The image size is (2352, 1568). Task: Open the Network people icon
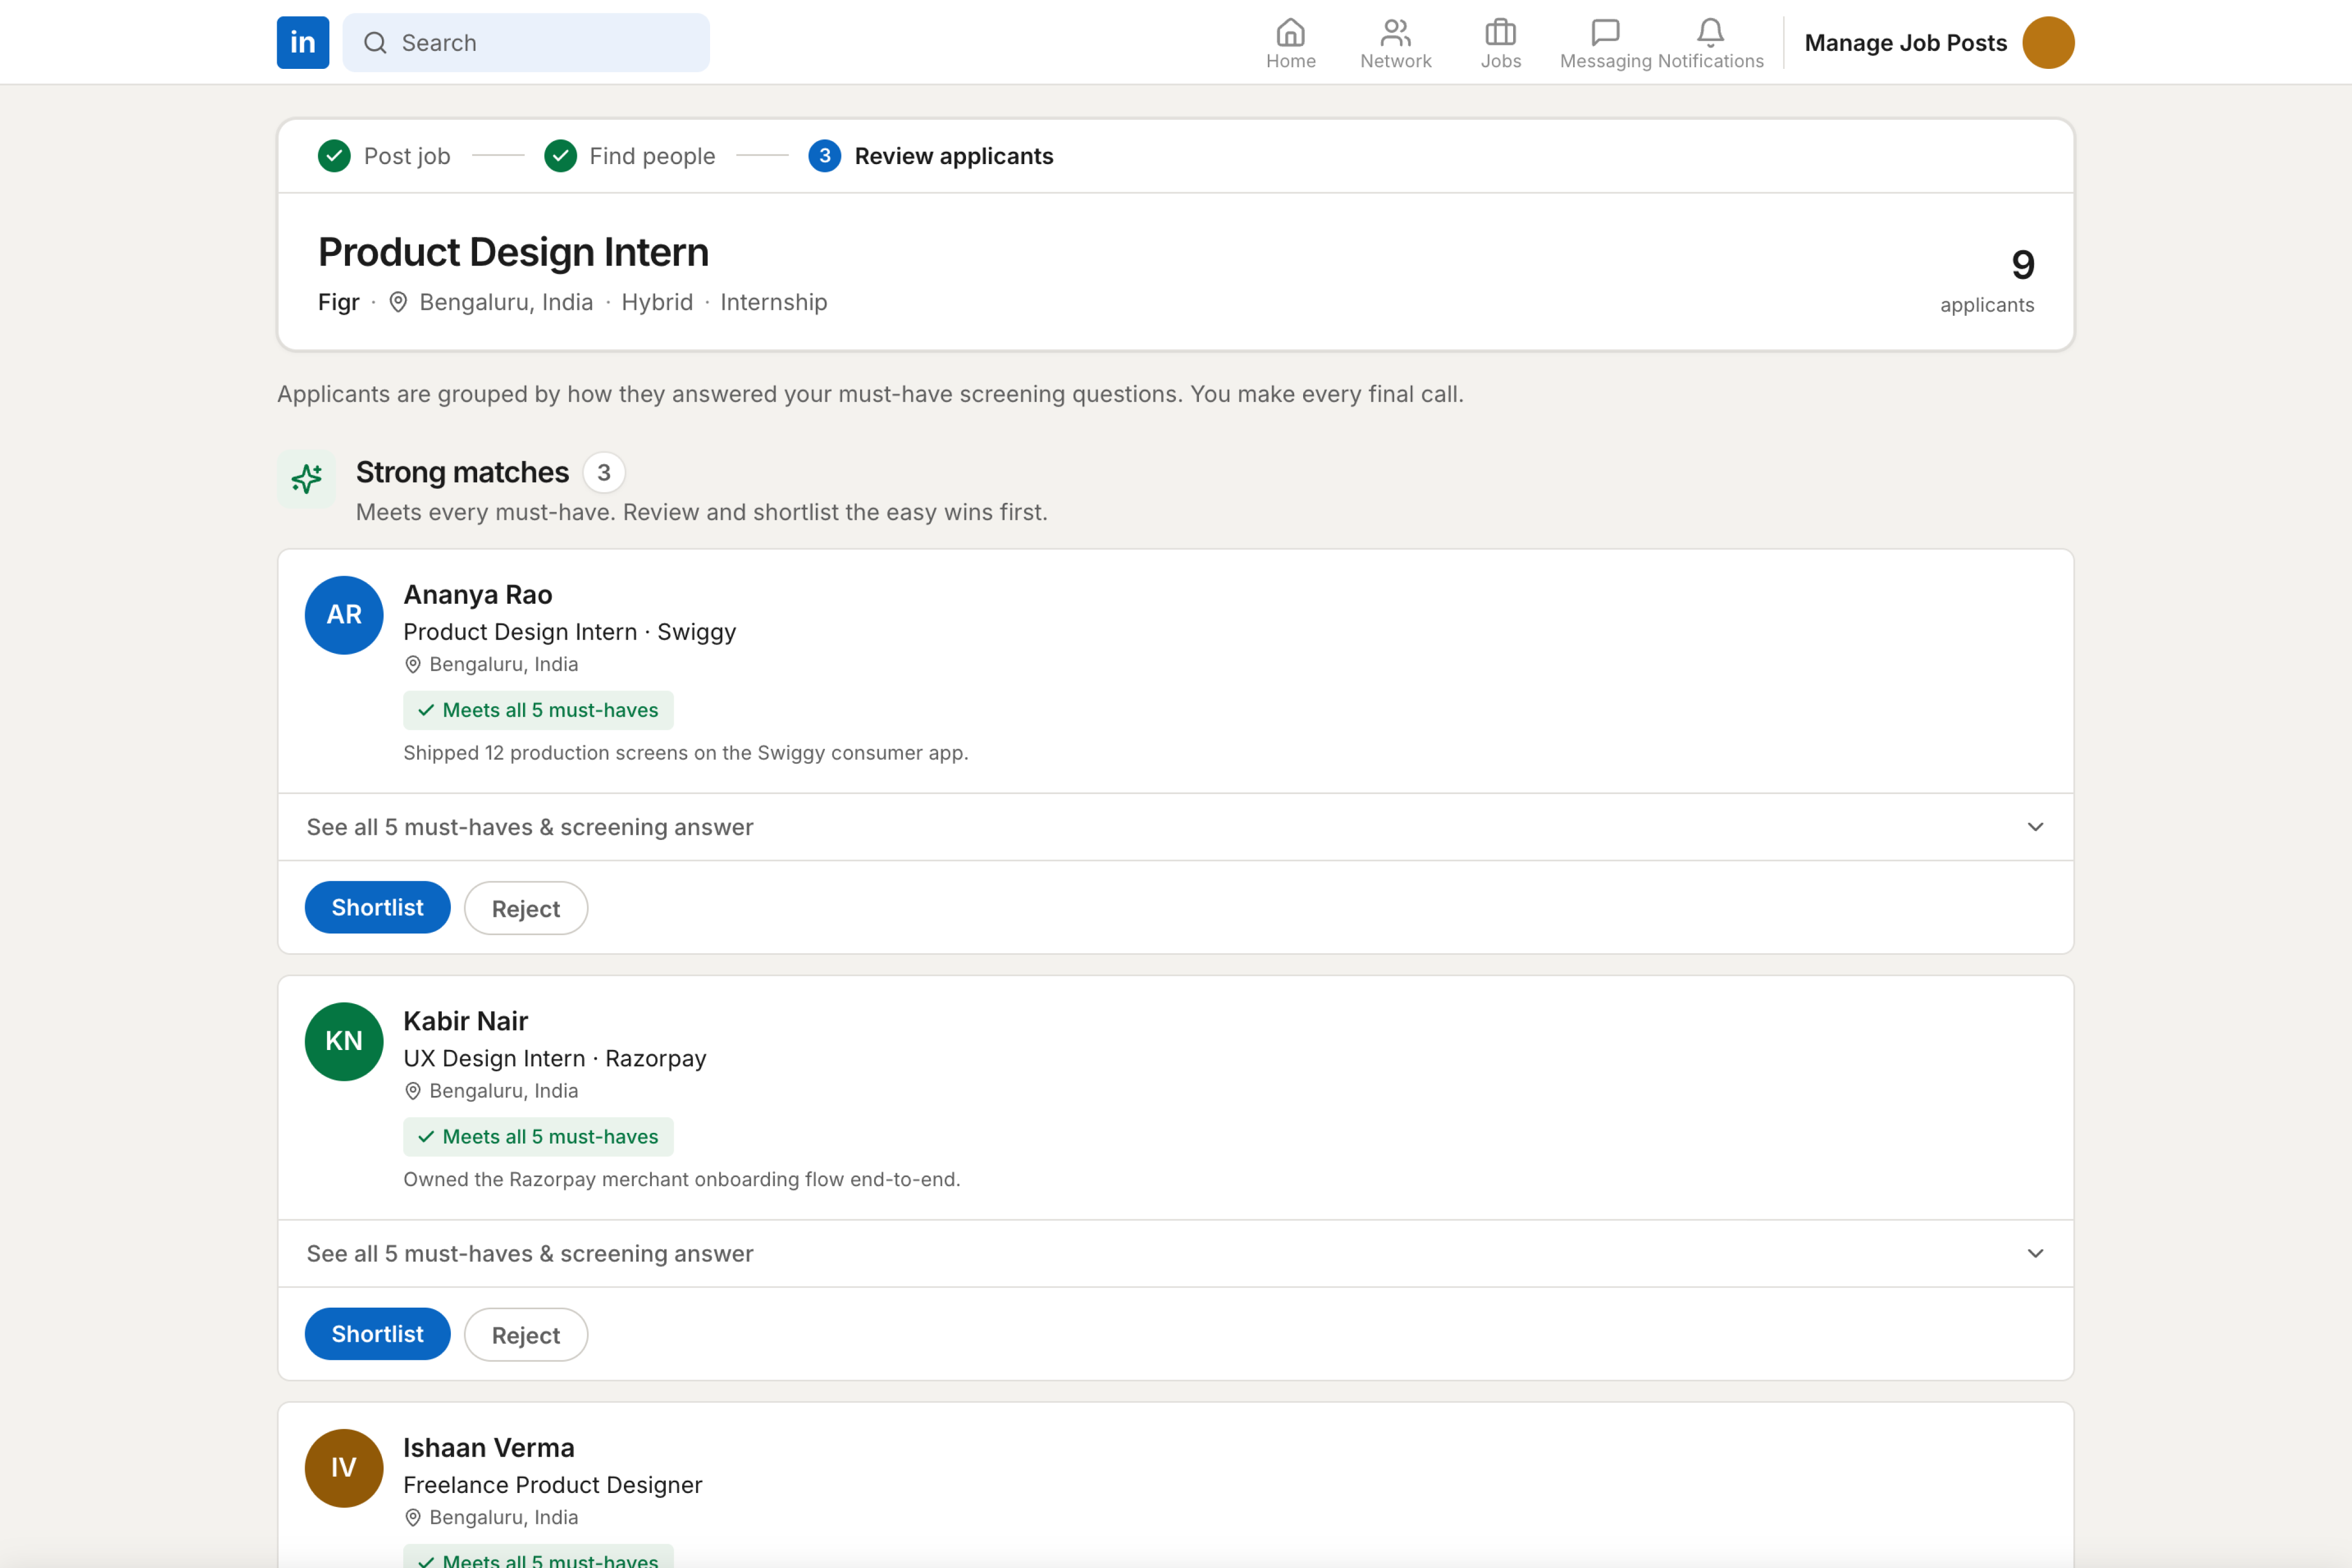point(1395,33)
